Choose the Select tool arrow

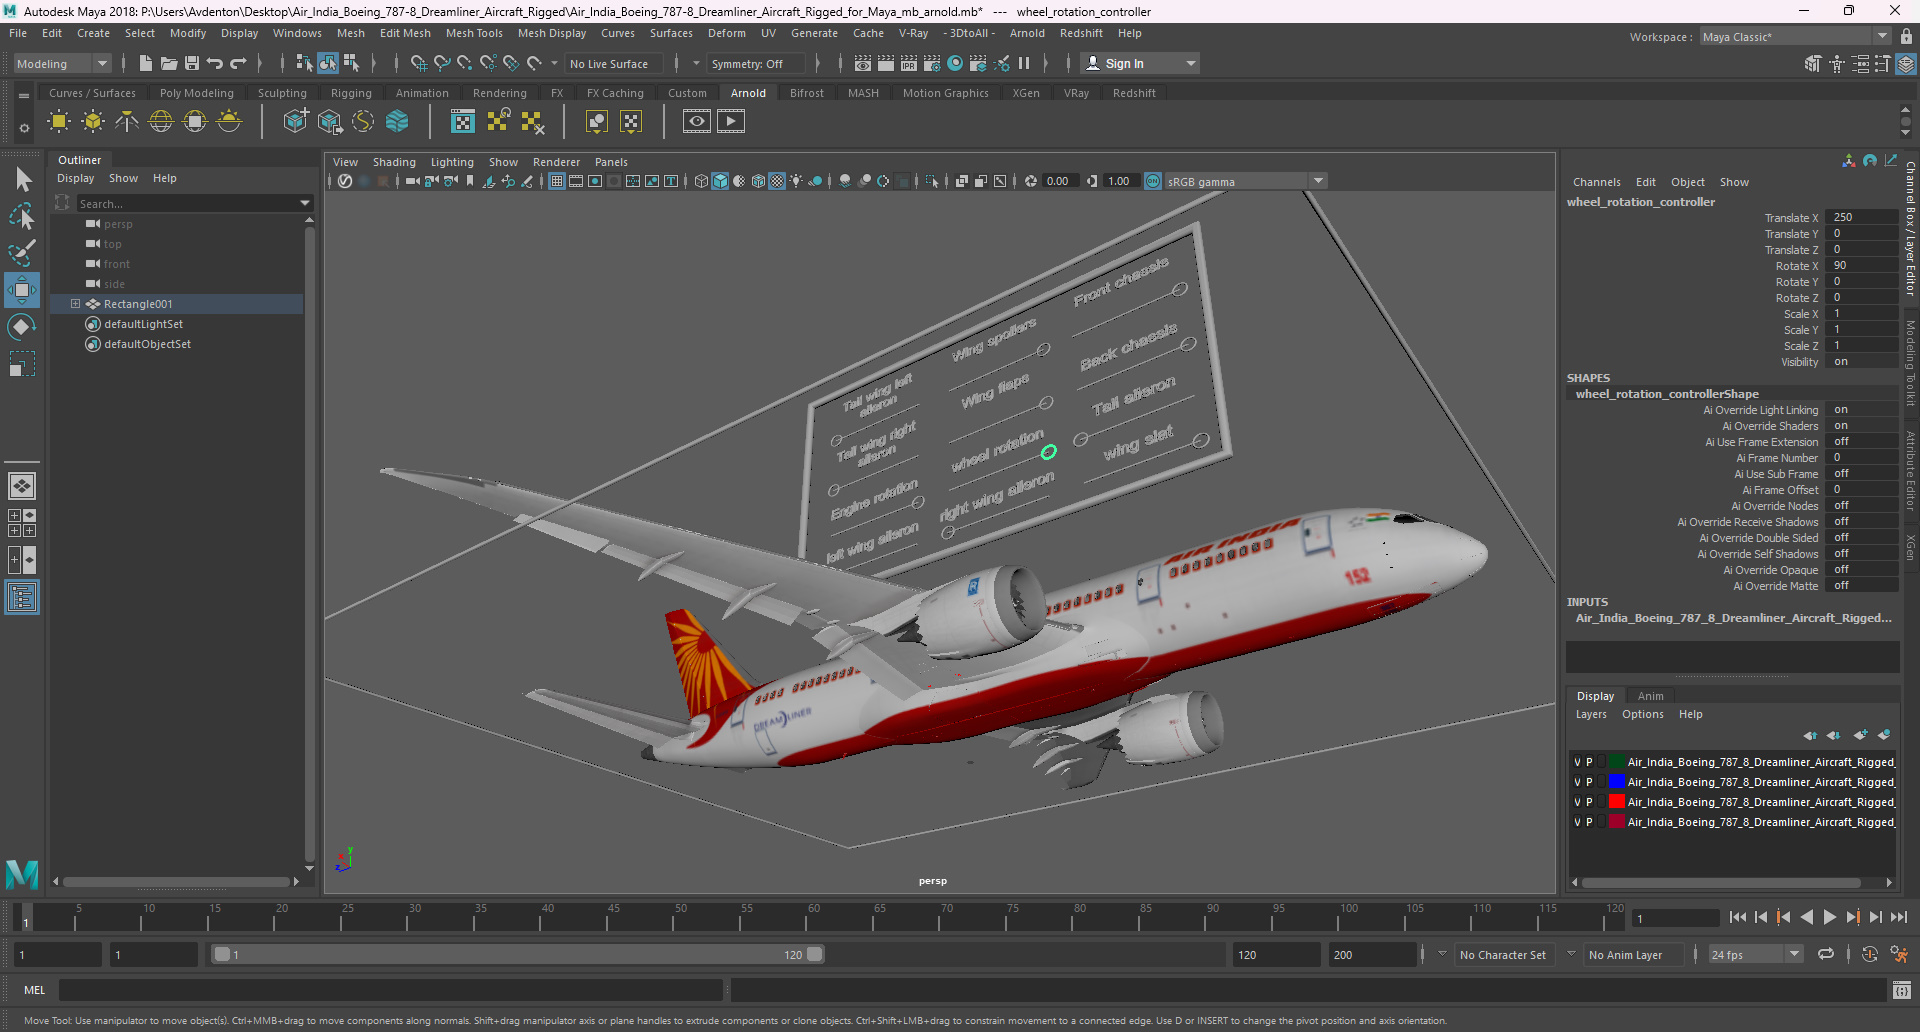(x=22, y=180)
